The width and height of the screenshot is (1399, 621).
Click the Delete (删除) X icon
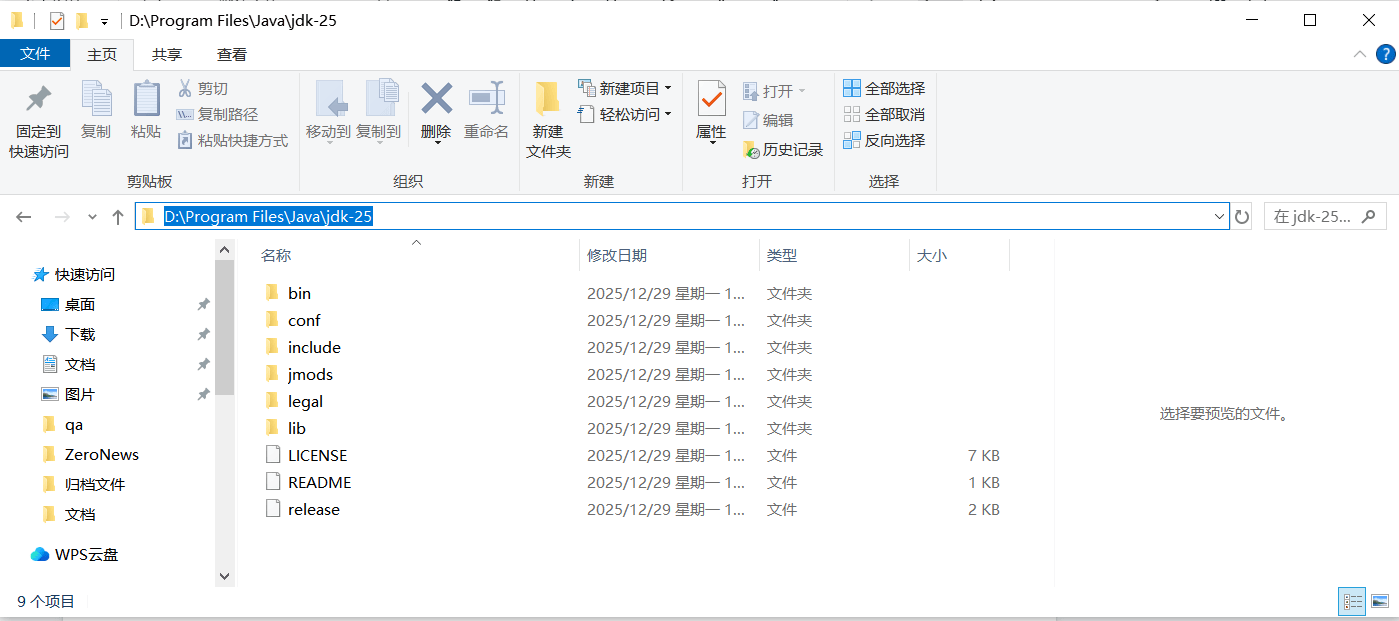coord(436,99)
